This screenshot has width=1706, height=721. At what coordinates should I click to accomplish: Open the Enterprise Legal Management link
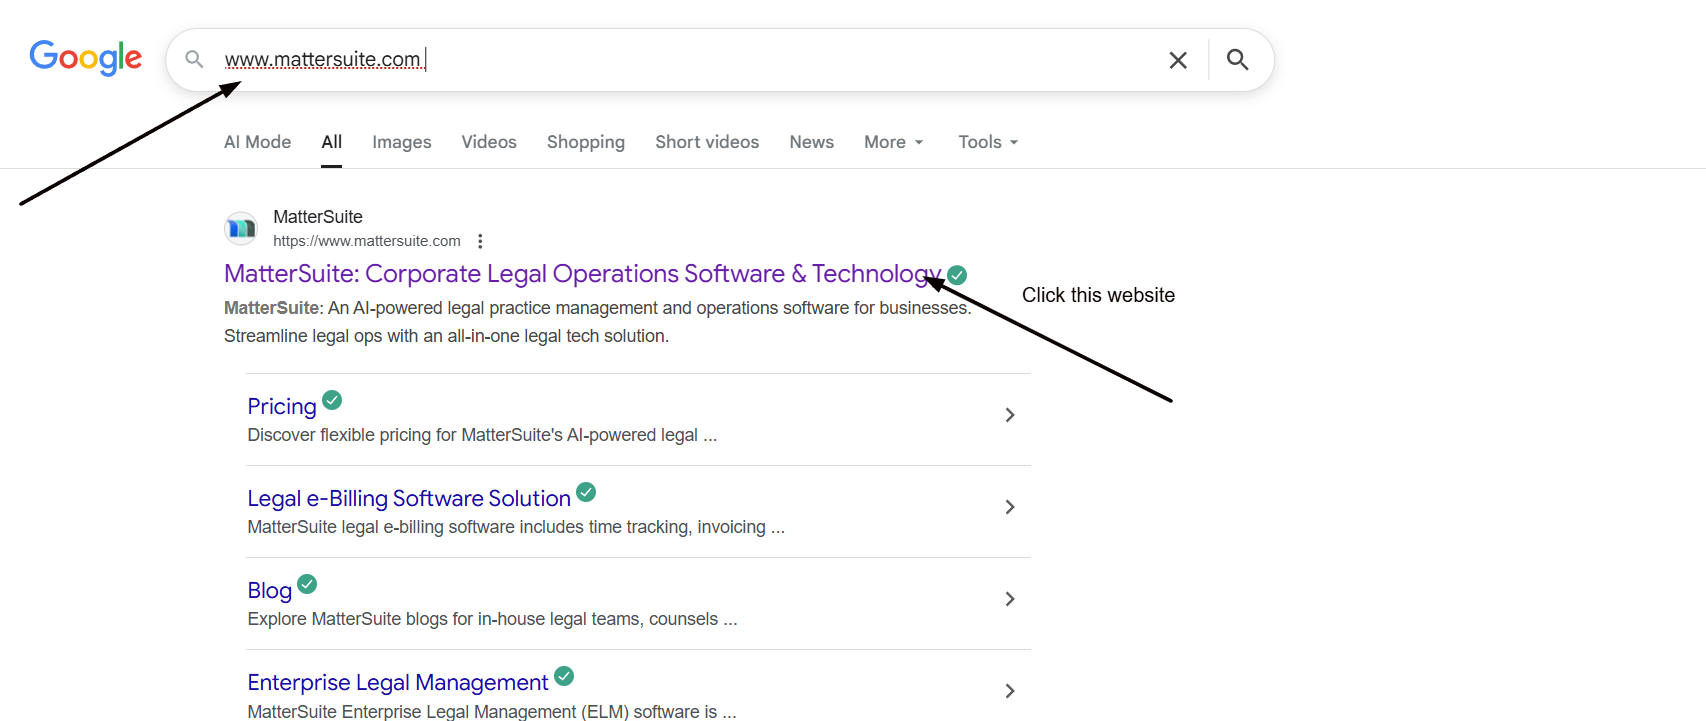click(x=397, y=683)
